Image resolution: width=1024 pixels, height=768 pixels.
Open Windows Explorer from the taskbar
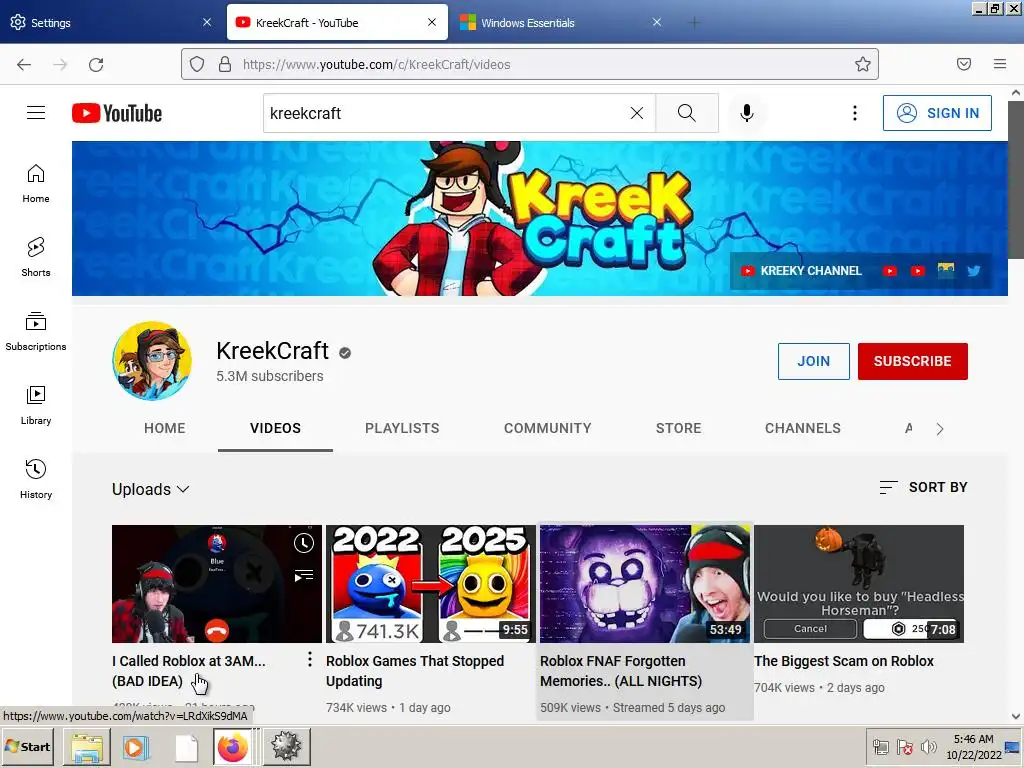(x=87, y=747)
